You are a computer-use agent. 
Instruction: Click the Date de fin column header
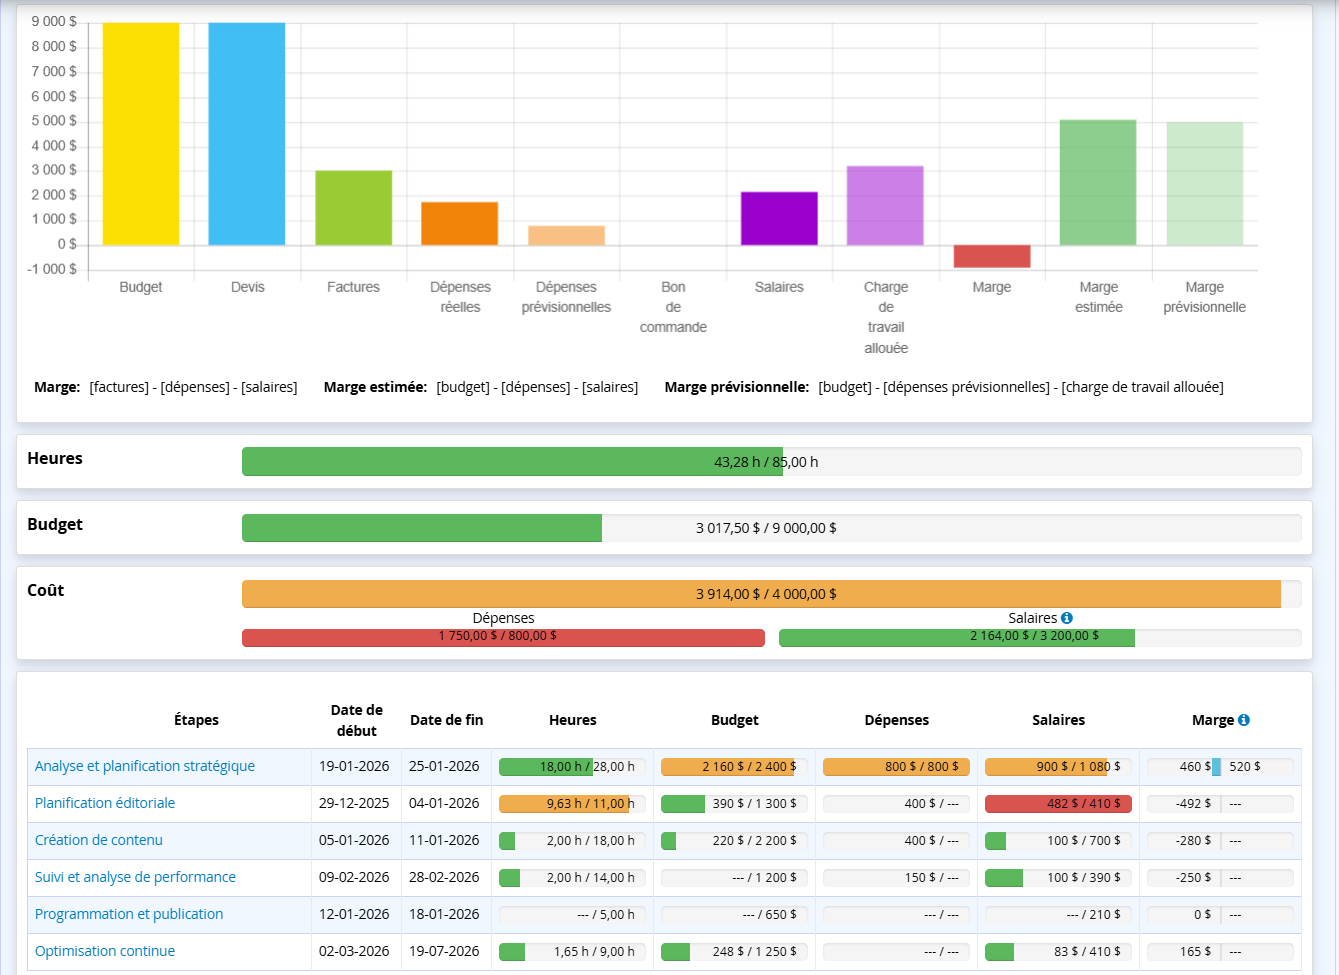[446, 720]
